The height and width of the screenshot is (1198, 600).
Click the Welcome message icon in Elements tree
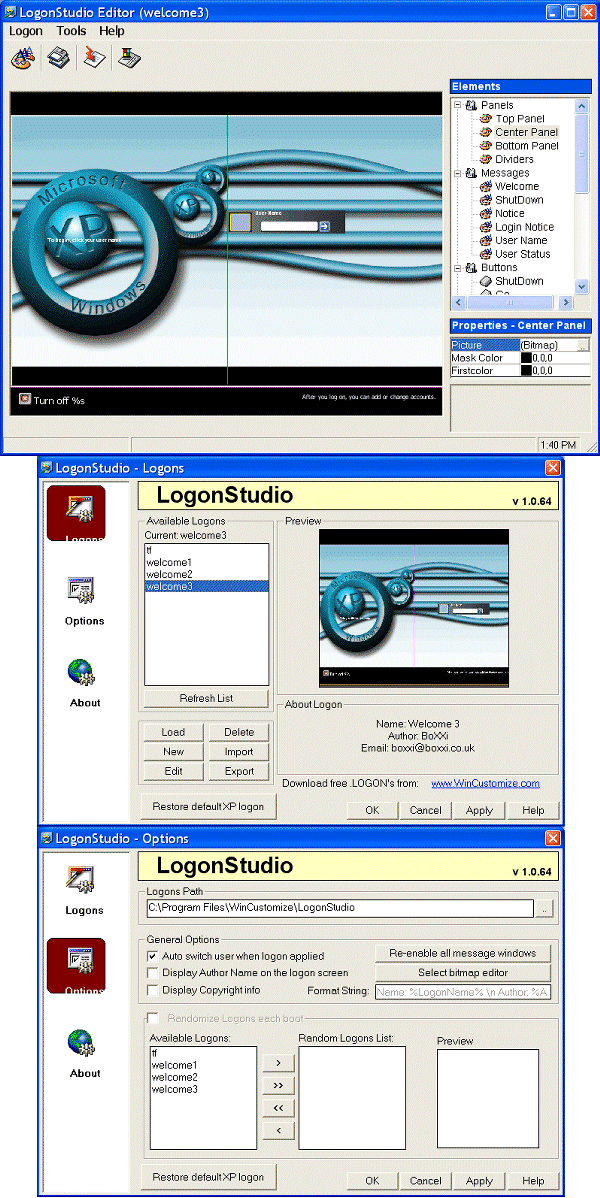point(485,186)
